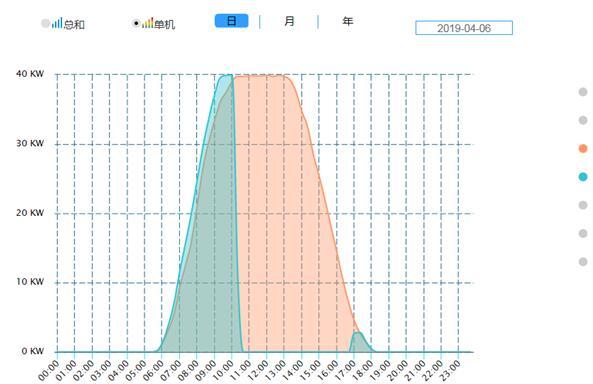
Task: Select the 总和 radio button
Action: click(45, 23)
